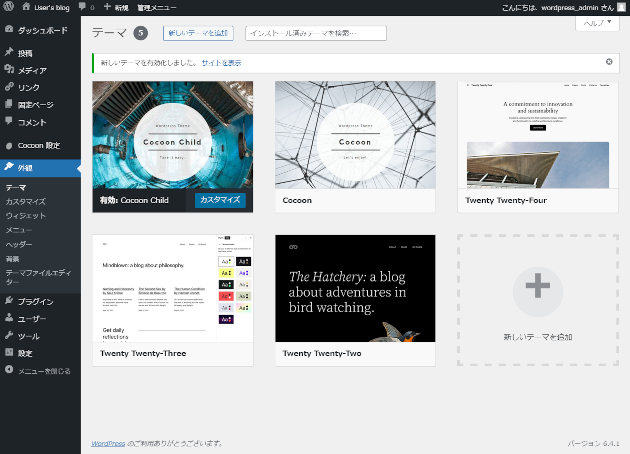Screen dimensions: 630x454
Task: Open Tools (ツール) wrench menu
Action: pyautogui.click(x=9, y=336)
